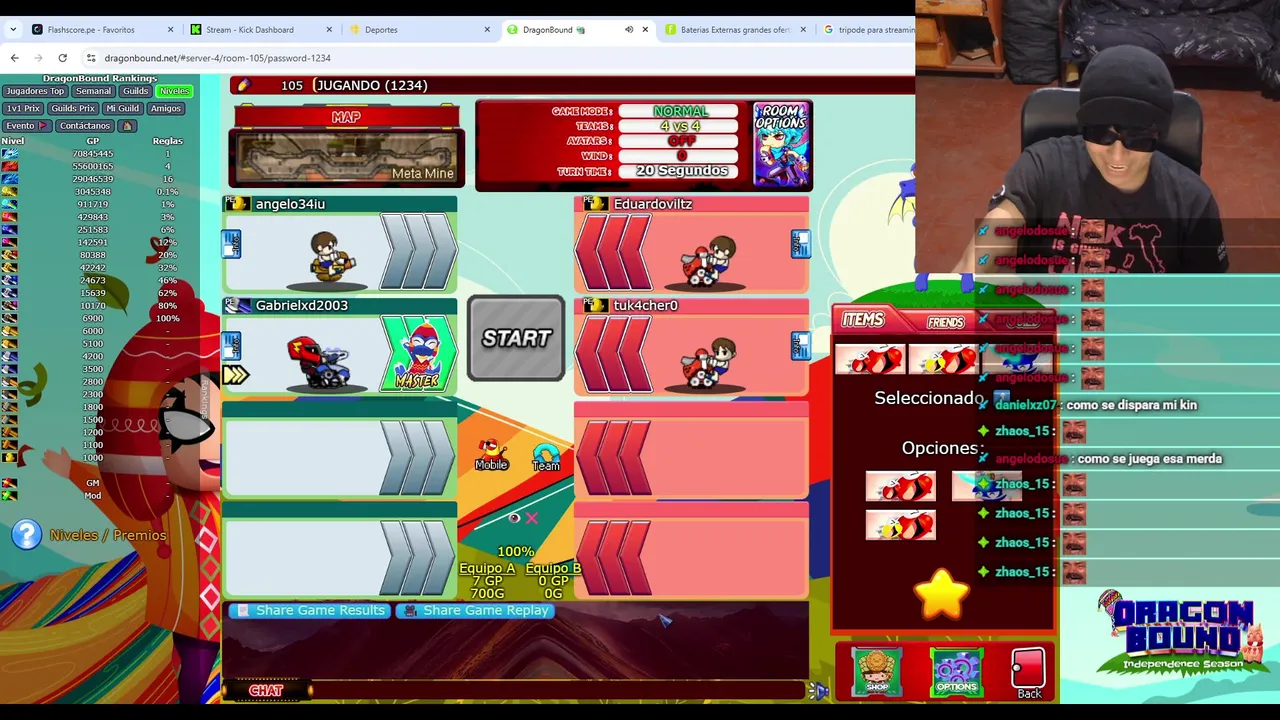Reload the page in browser toolbar

pyautogui.click(x=62, y=58)
